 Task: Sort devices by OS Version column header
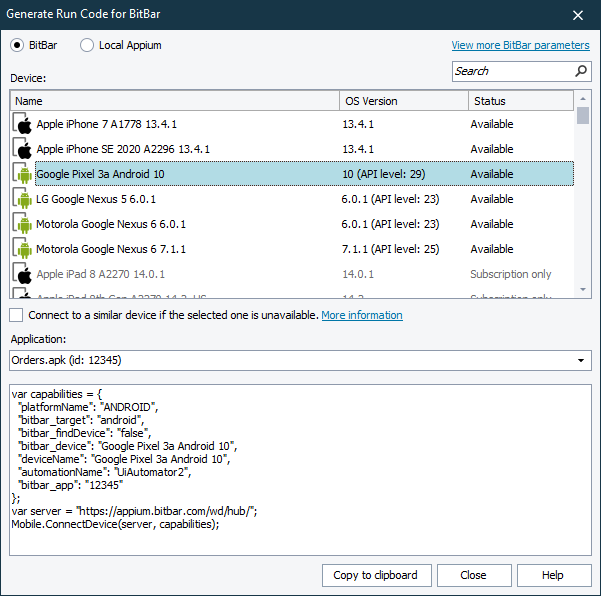[x=403, y=101]
